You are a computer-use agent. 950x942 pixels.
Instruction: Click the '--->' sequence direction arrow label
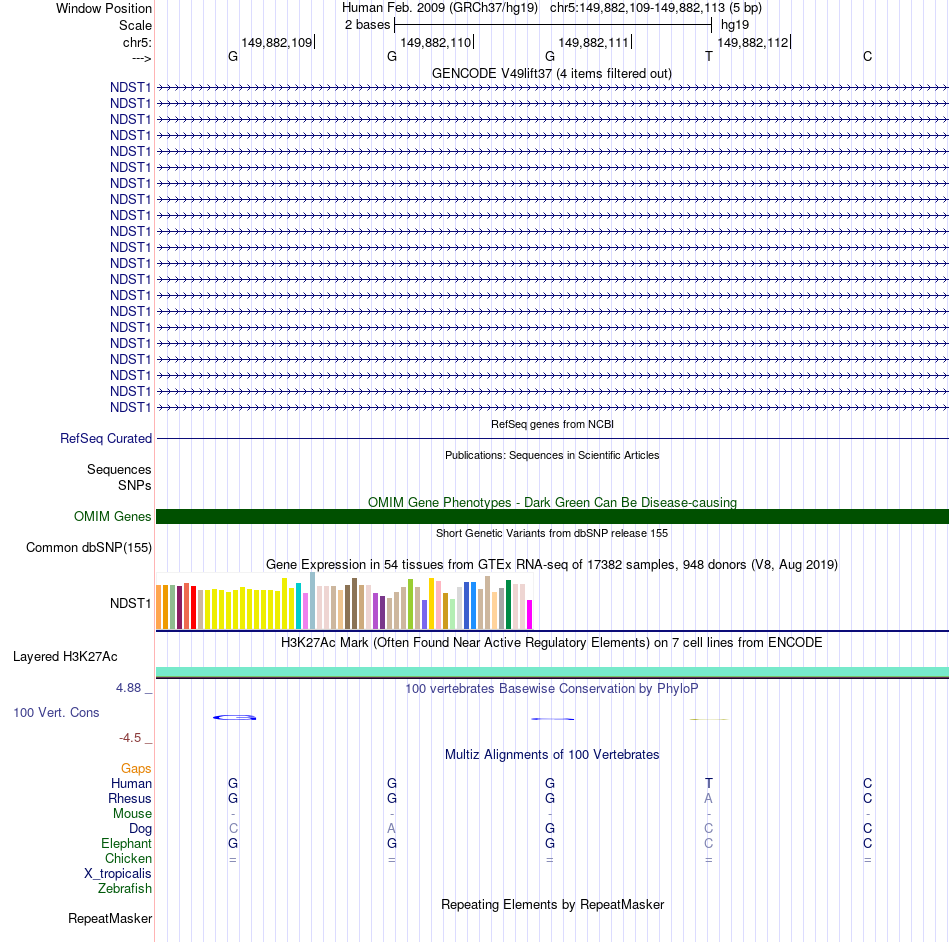(141, 58)
